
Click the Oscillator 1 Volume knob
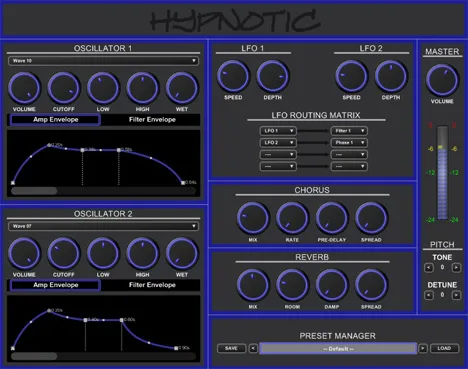point(24,88)
